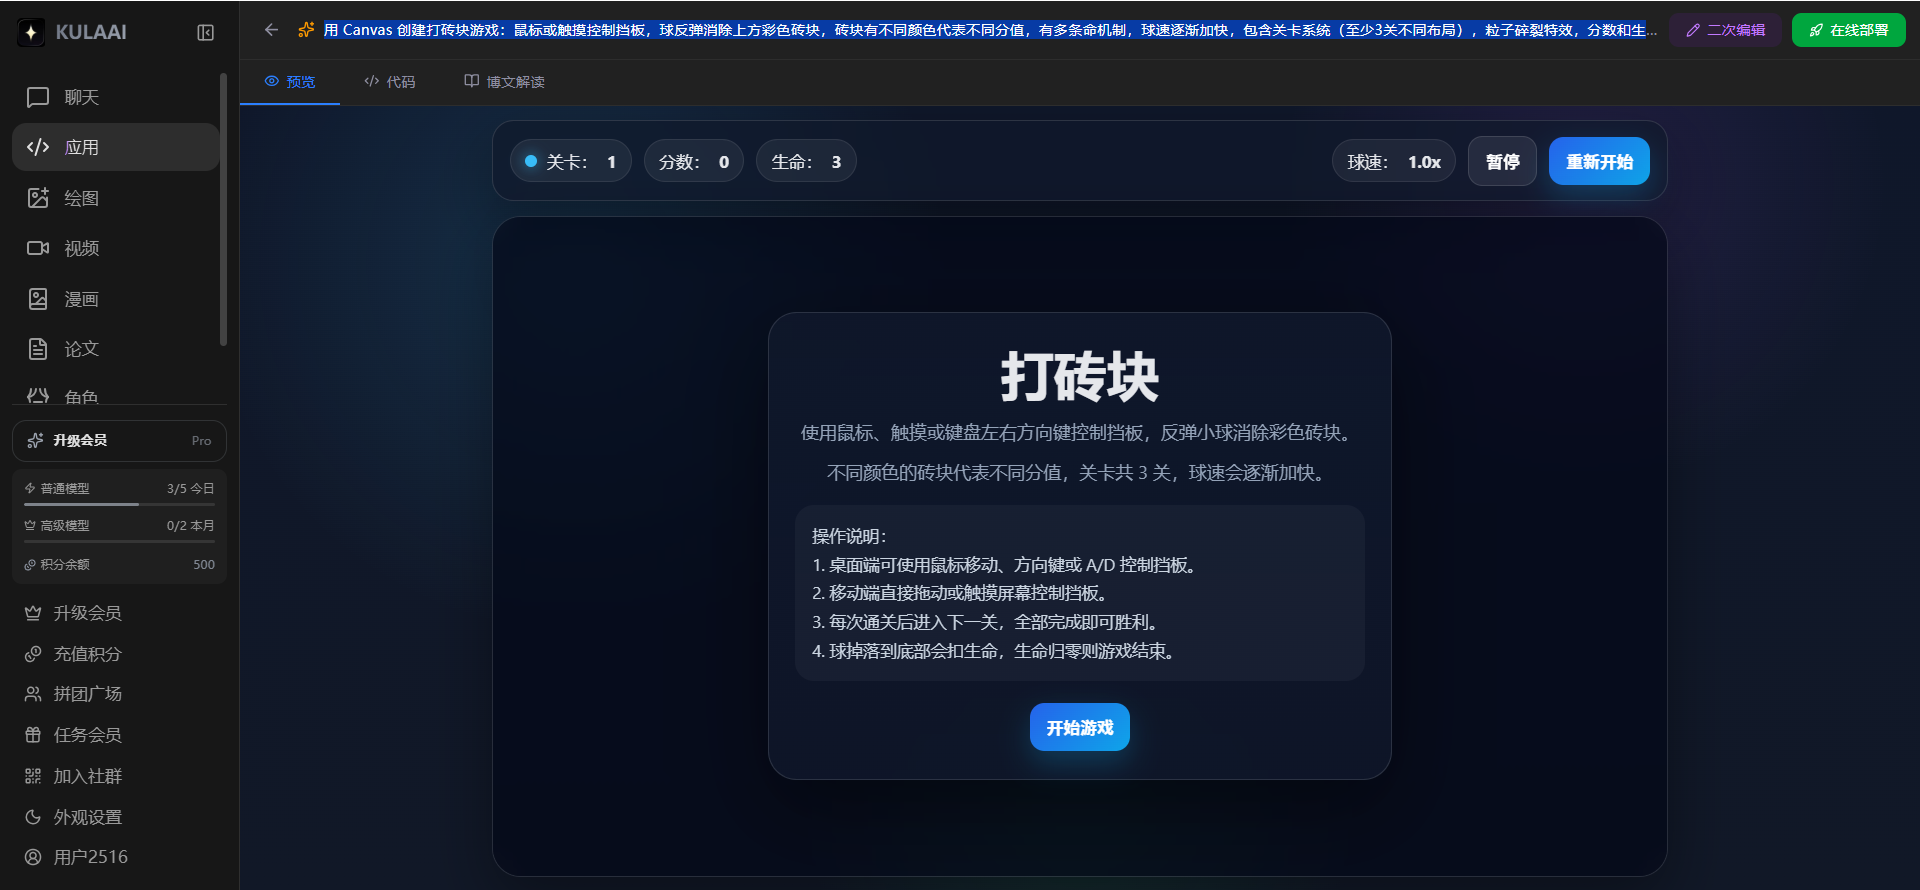This screenshot has width=1920, height=890.
Task: Click the sidebar navigation scrollbar
Action: coord(223,210)
